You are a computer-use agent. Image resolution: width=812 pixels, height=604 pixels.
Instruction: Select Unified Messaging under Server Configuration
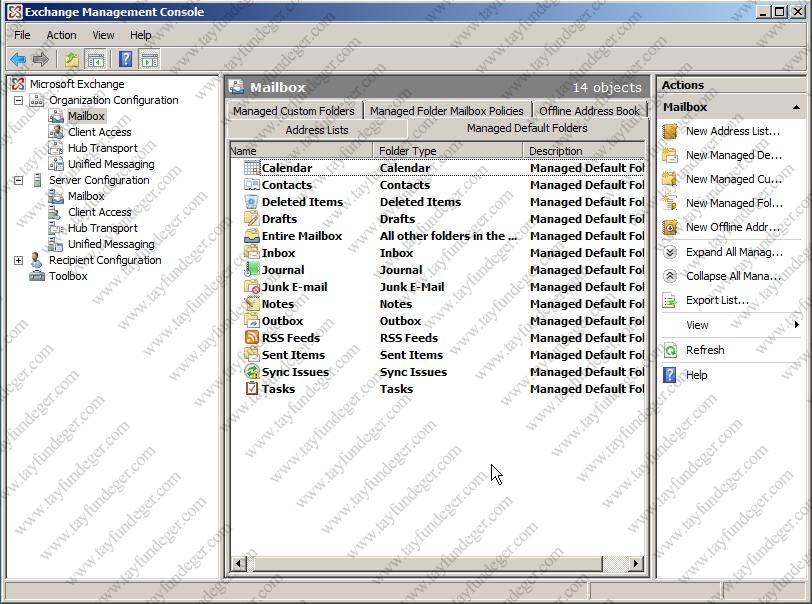[x=111, y=244]
